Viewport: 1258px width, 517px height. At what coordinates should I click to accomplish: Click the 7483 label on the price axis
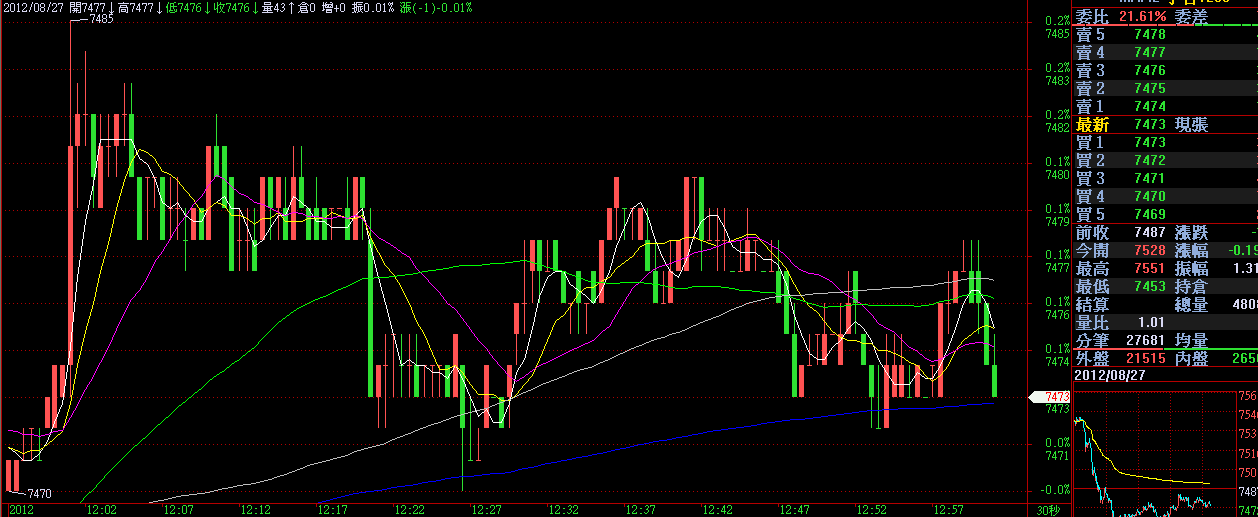tap(1058, 81)
